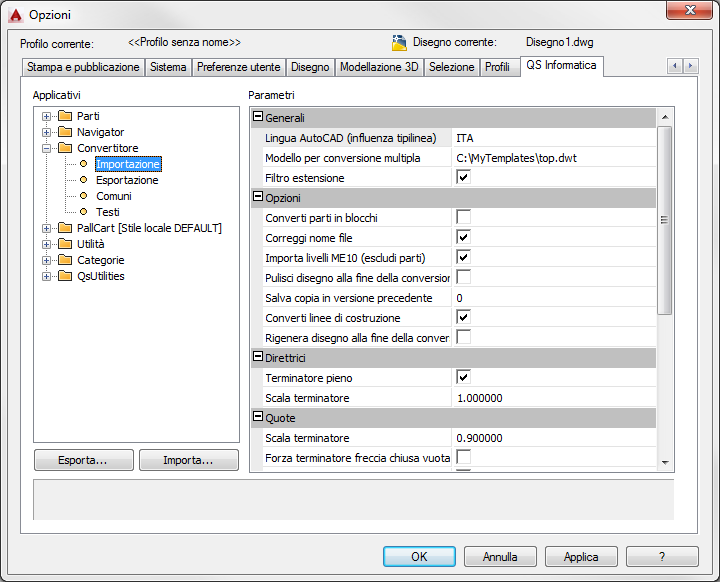The image size is (720, 582).
Task: Expand the Categorie tree node
Action: coord(46,260)
